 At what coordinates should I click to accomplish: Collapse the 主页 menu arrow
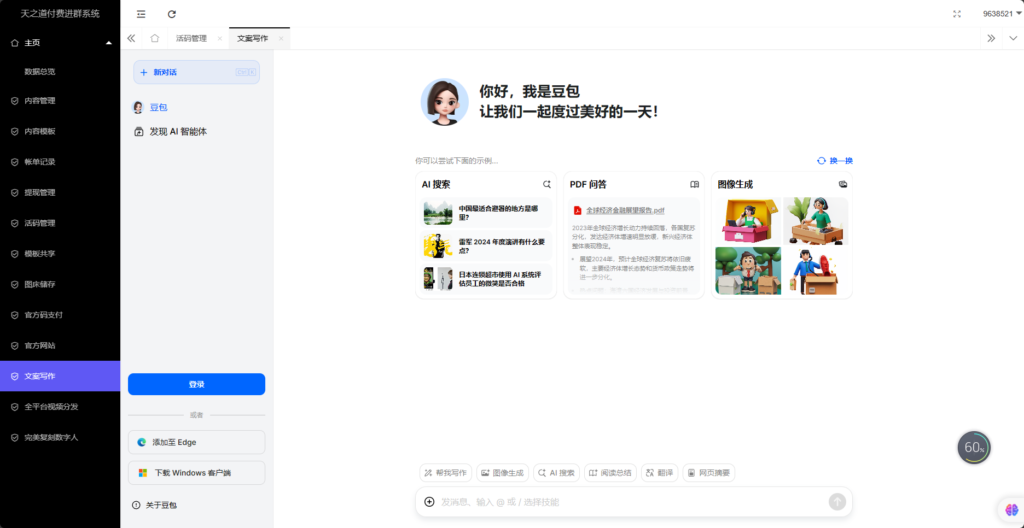tap(108, 42)
